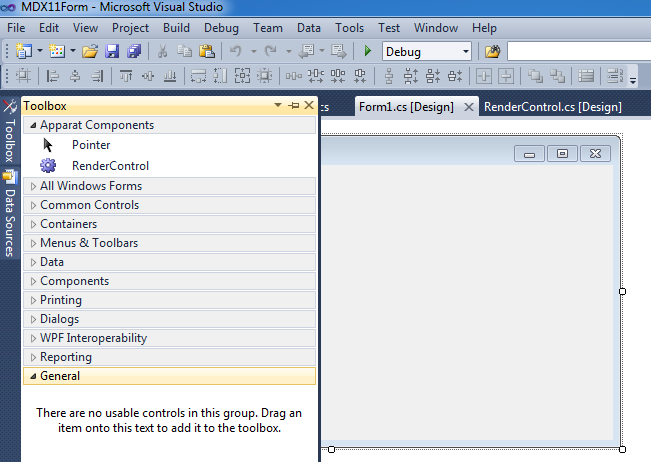Click the find text input field
The image size is (651, 462).
pos(579,51)
